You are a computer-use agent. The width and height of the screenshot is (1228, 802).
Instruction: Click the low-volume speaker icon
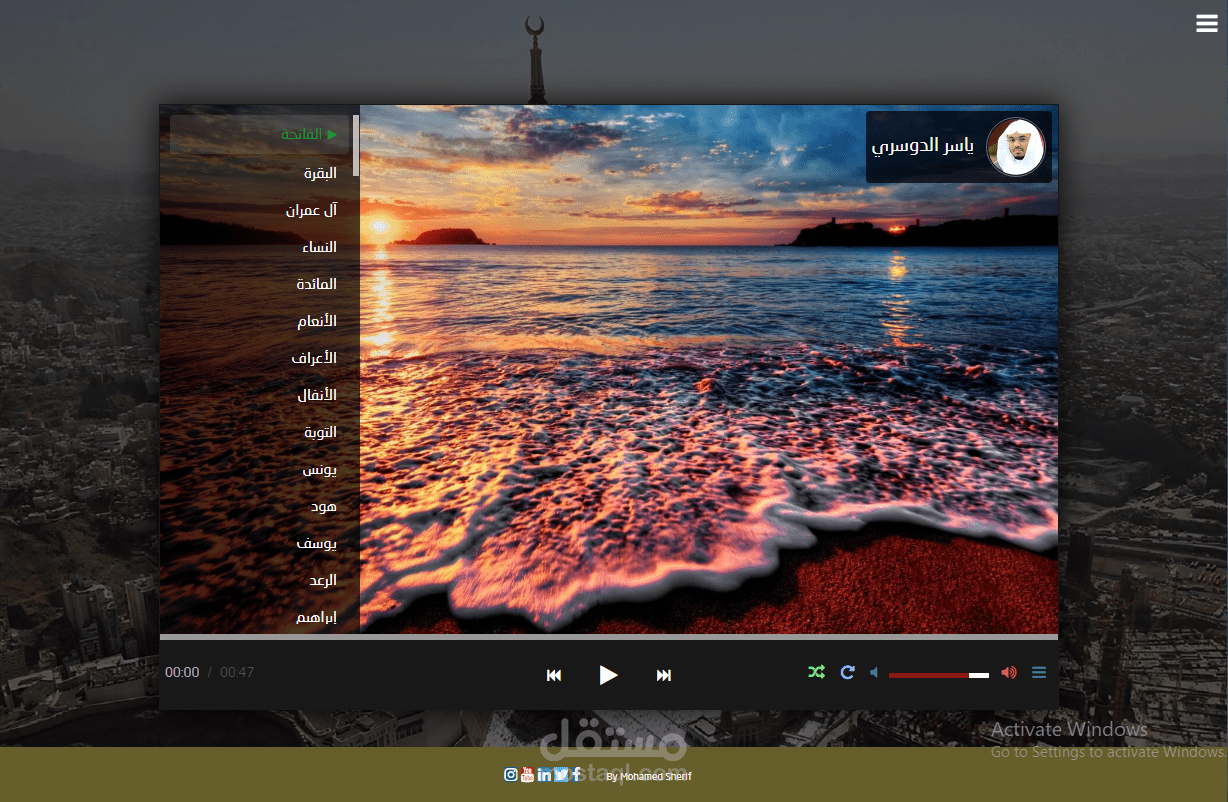[874, 672]
